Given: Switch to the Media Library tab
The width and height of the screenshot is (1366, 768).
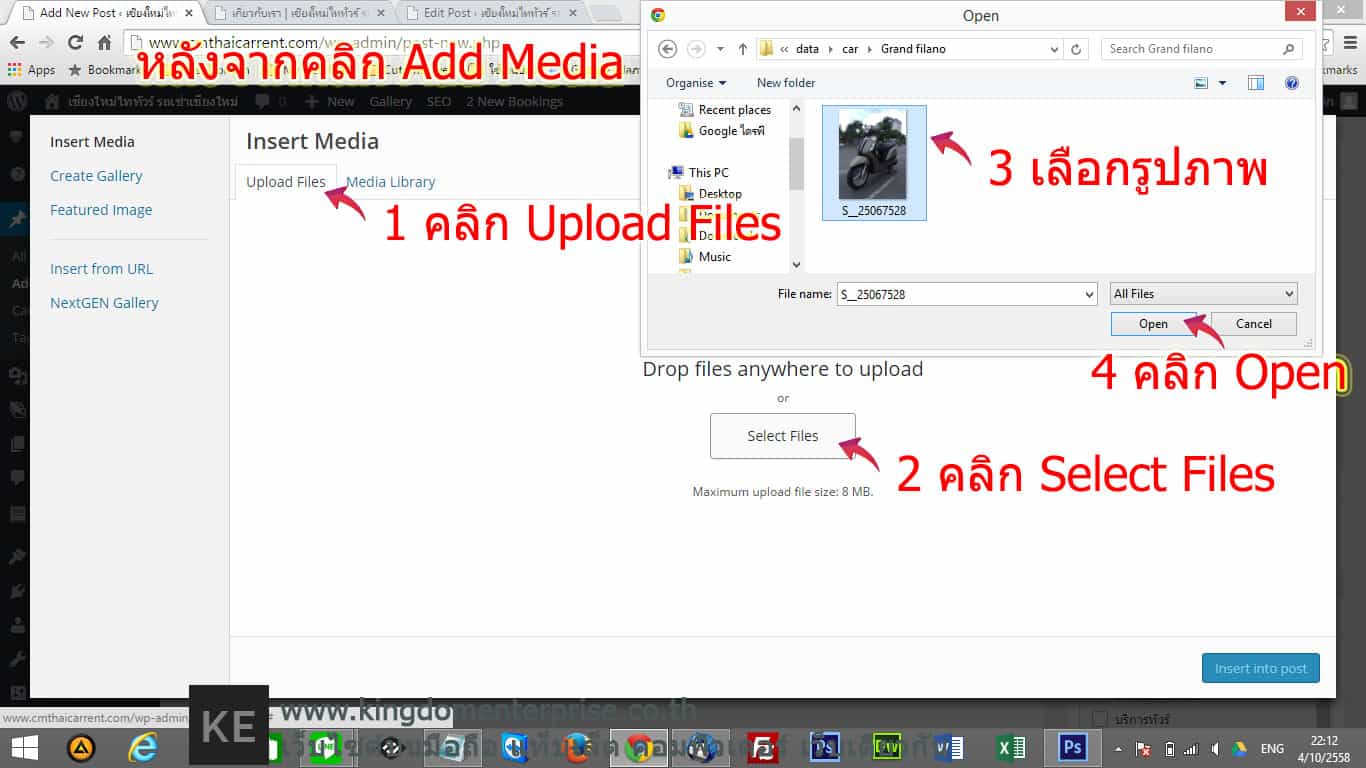Looking at the screenshot, I should click(390, 182).
